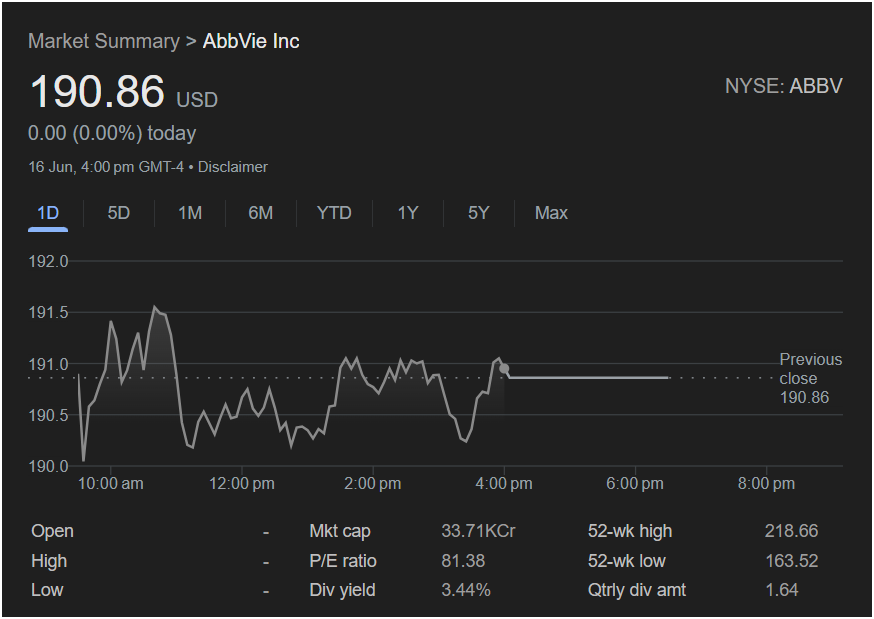Click the Qtrly div amt label

[637, 590]
